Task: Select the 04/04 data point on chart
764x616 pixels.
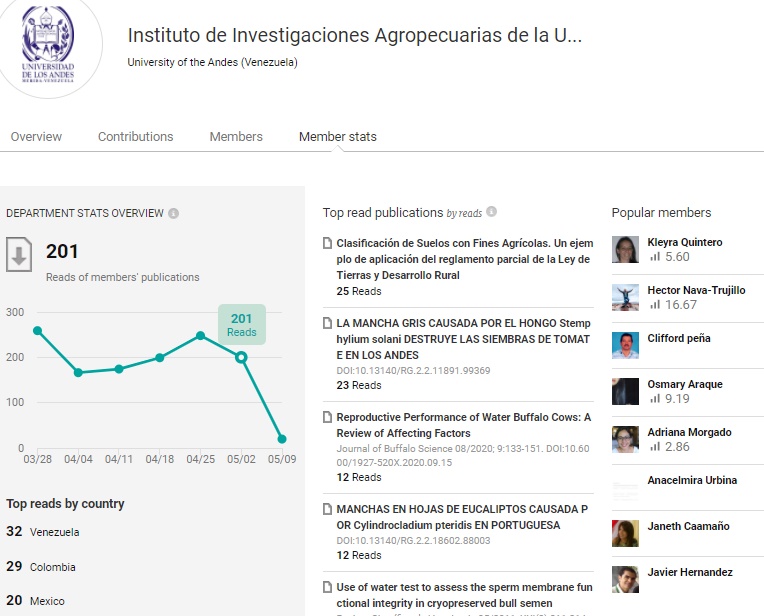Action: (x=78, y=373)
